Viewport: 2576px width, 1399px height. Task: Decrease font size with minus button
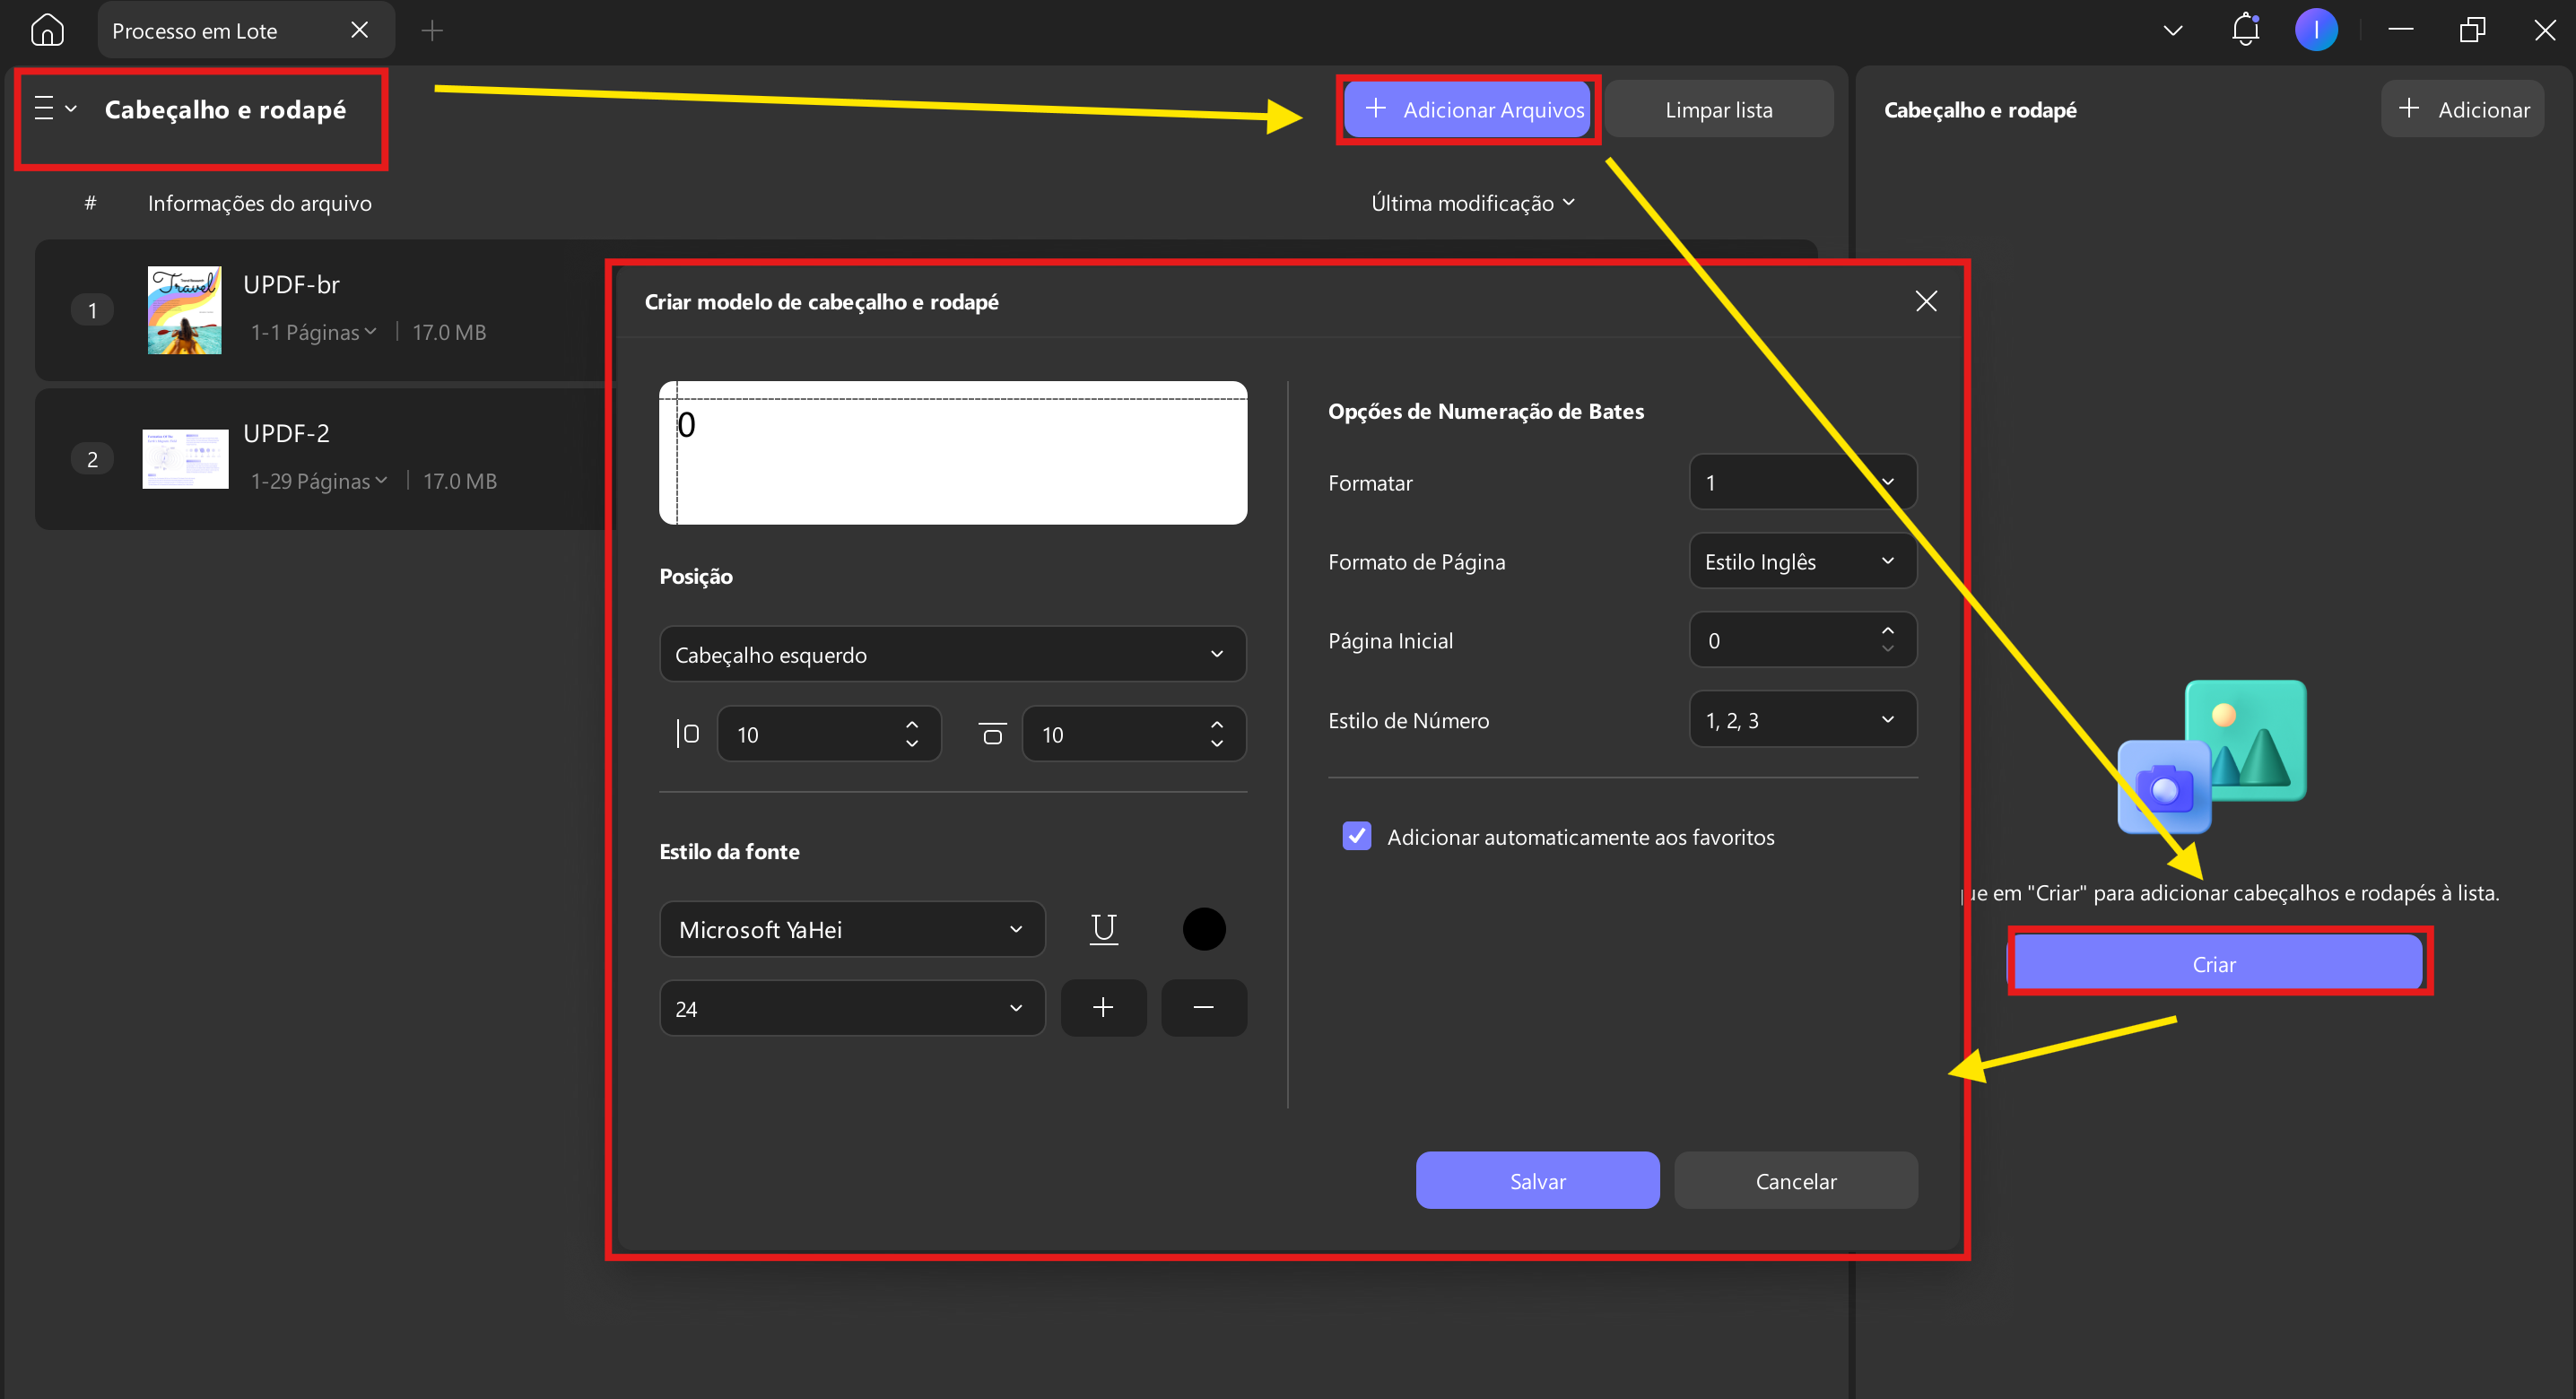(x=1203, y=1008)
